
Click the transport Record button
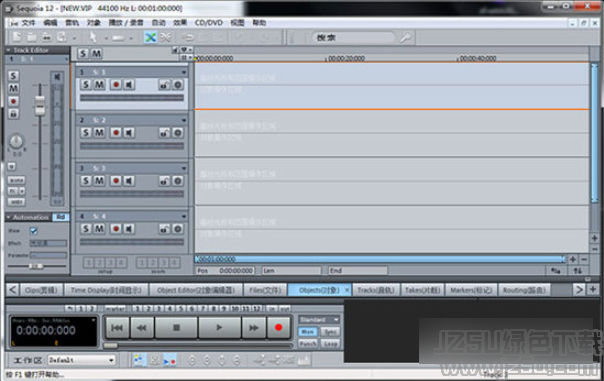point(278,327)
